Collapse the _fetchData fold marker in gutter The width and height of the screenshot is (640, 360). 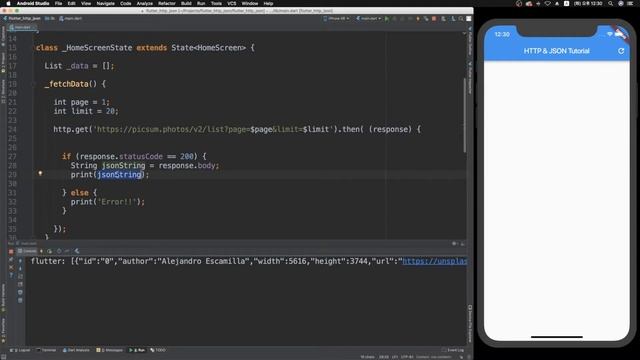(34, 84)
